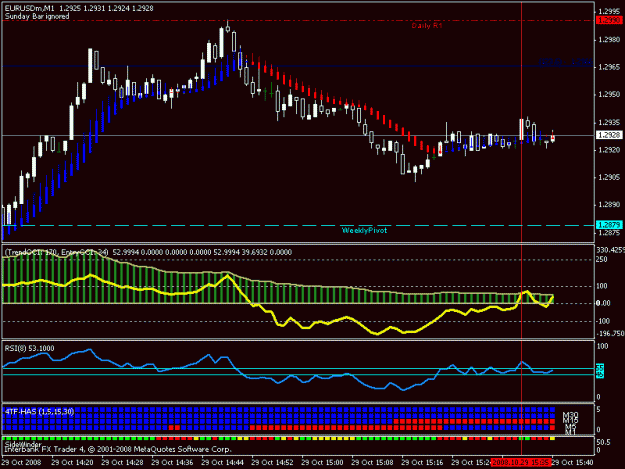Select the 'Sunday Bar ignored' label
625x469 pixels.
[x=37, y=16]
